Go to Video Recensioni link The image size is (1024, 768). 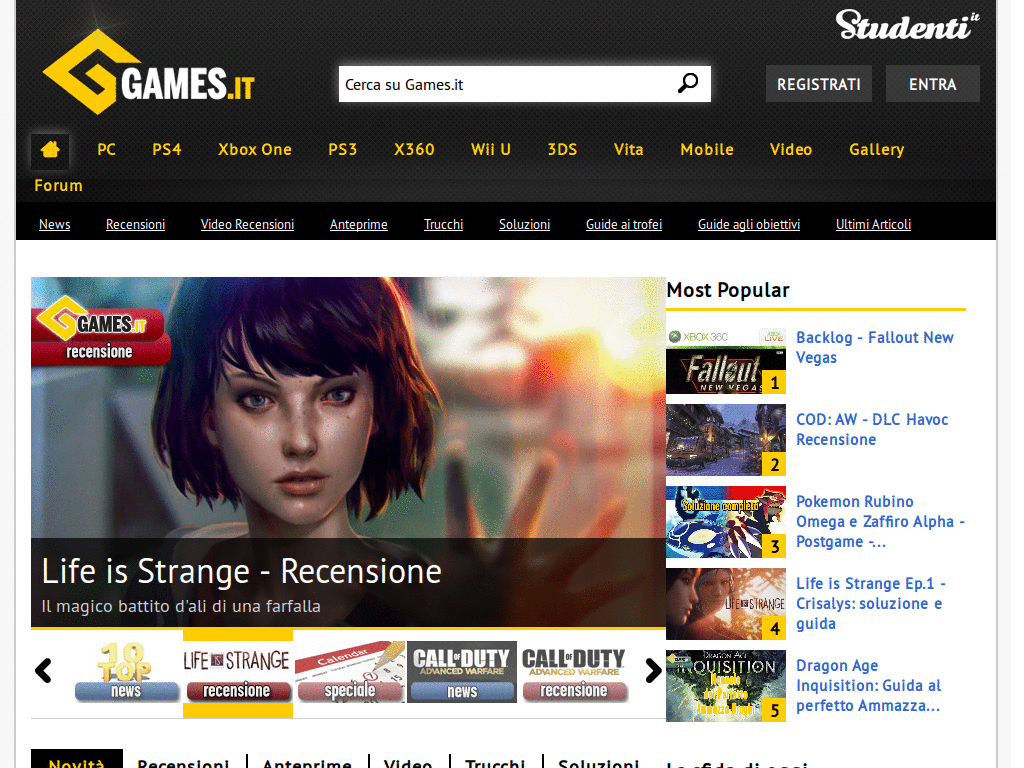(248, 224)
